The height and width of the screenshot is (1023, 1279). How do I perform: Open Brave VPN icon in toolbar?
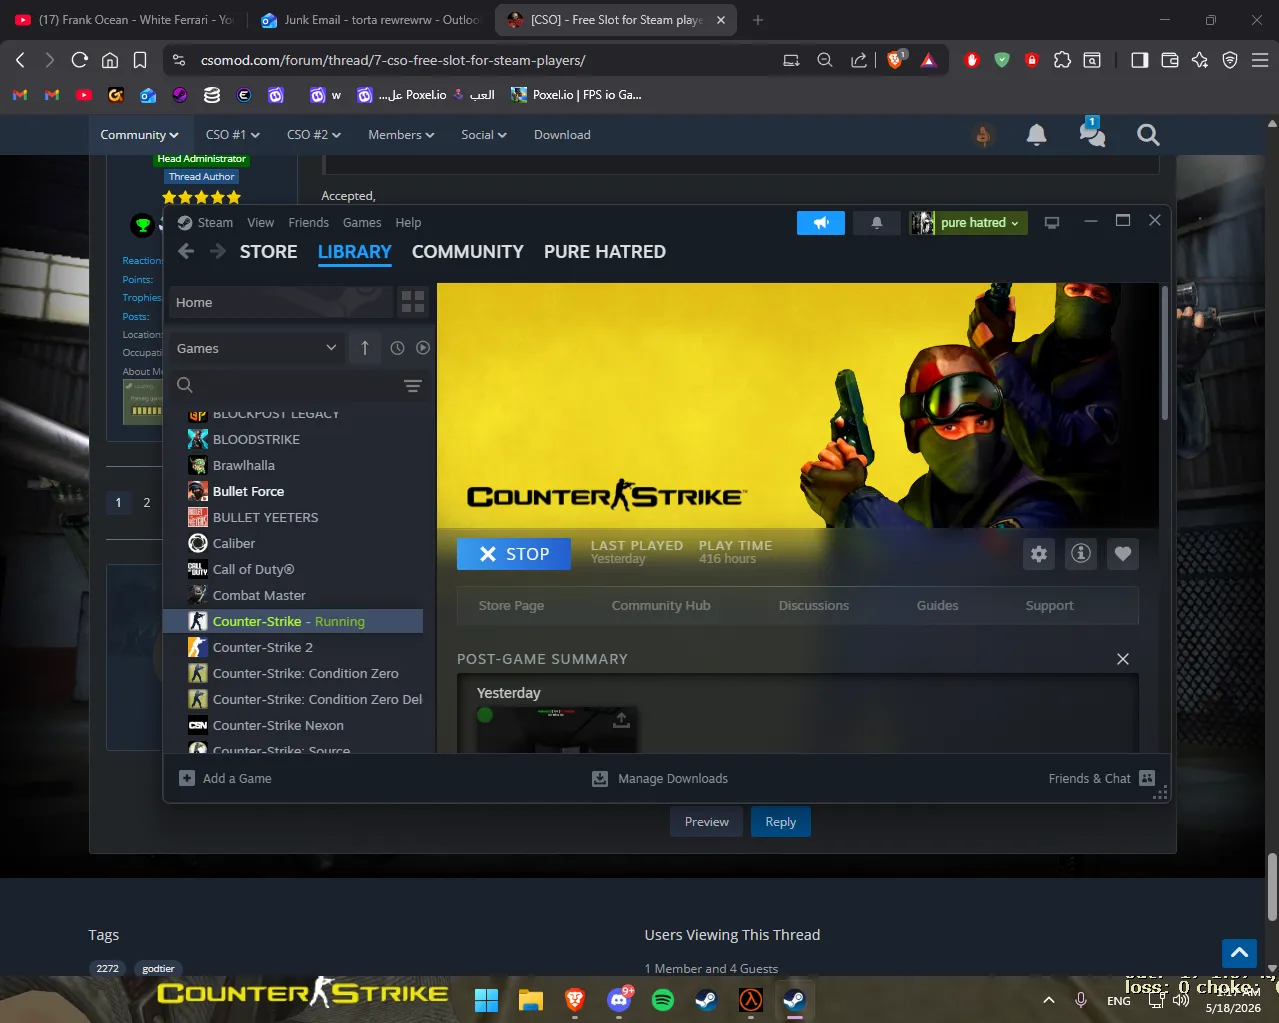pyautogui.click(x=1230, y=60)
